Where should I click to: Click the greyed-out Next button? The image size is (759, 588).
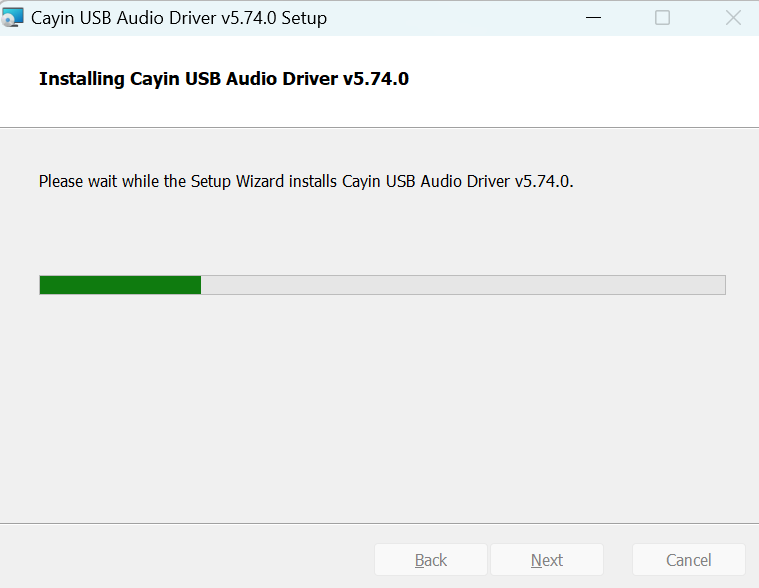pos(547,560)
